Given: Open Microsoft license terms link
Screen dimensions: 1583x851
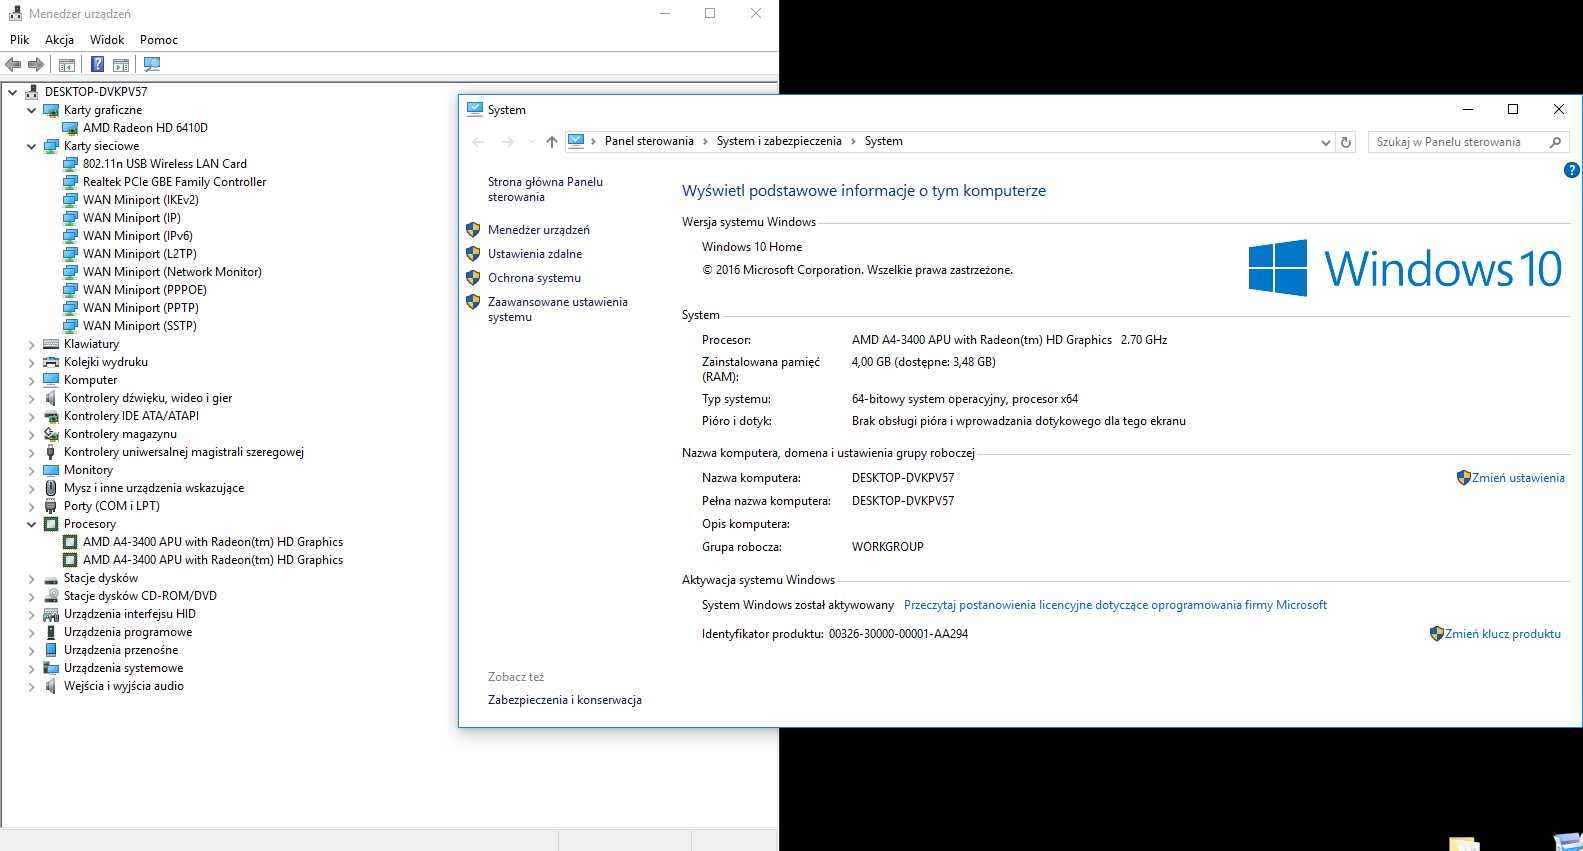Looking at the screenshot, I should (x=1115, y=605).
